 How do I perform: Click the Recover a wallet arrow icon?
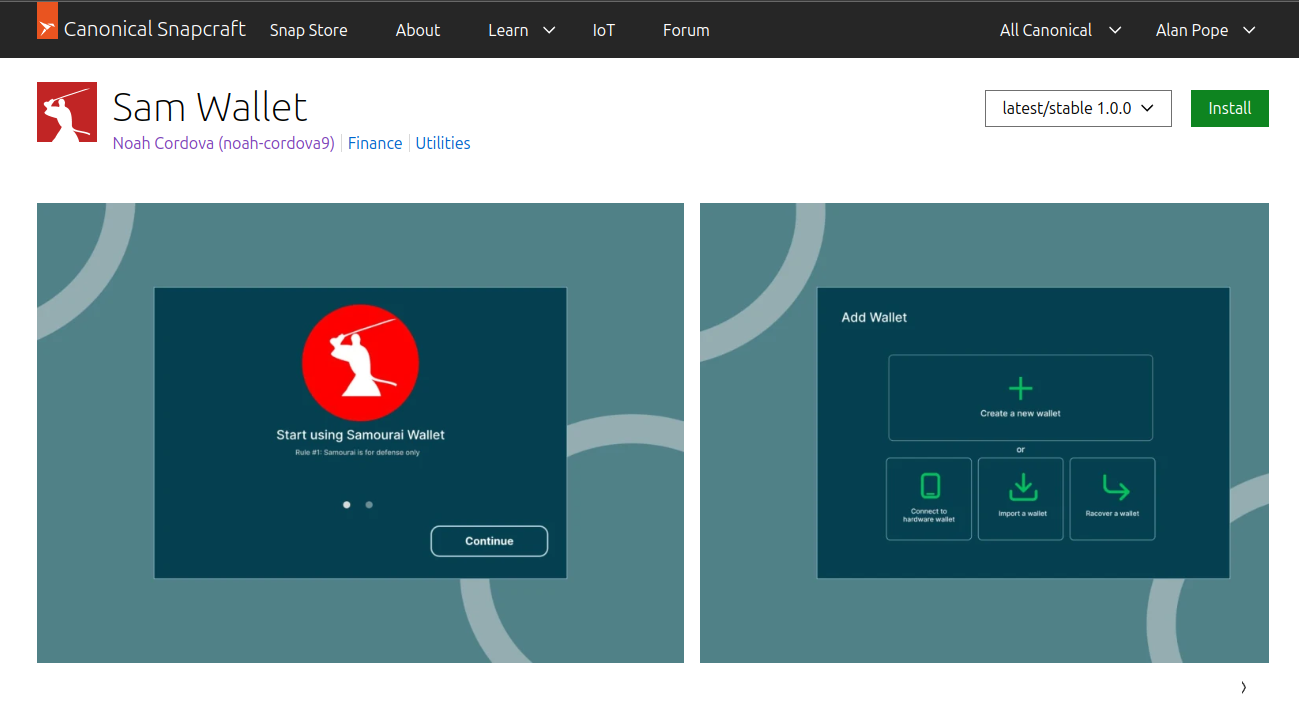click(x=1113, y=487)
